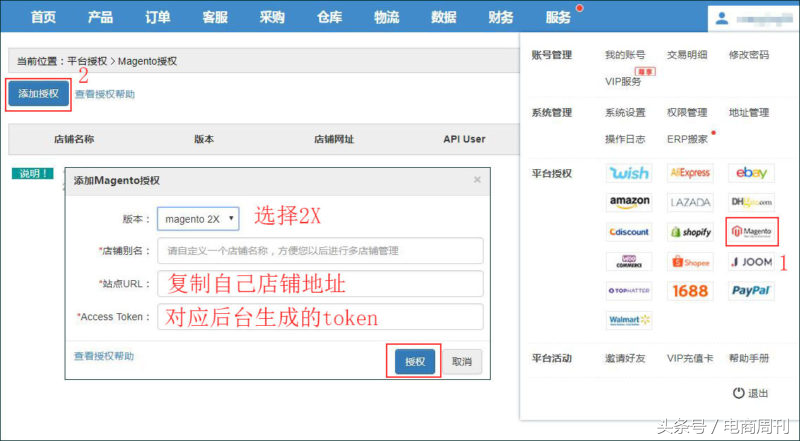Click the 站点URL input field

click(320, 284)
